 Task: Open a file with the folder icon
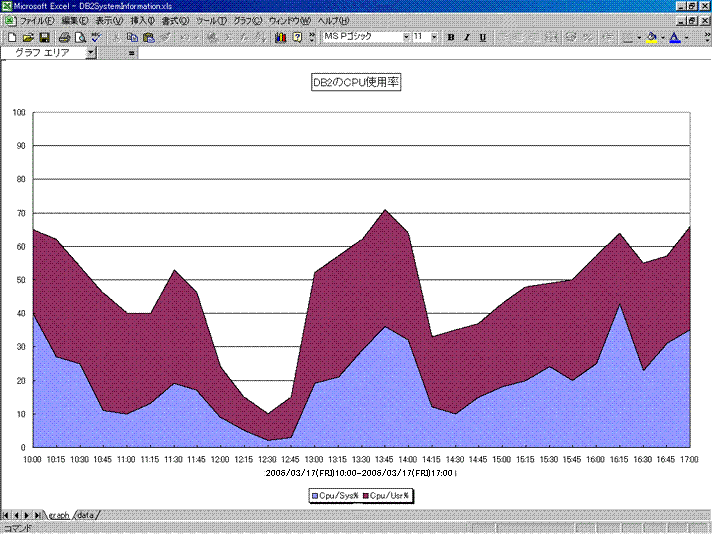(x=28, y=38)
